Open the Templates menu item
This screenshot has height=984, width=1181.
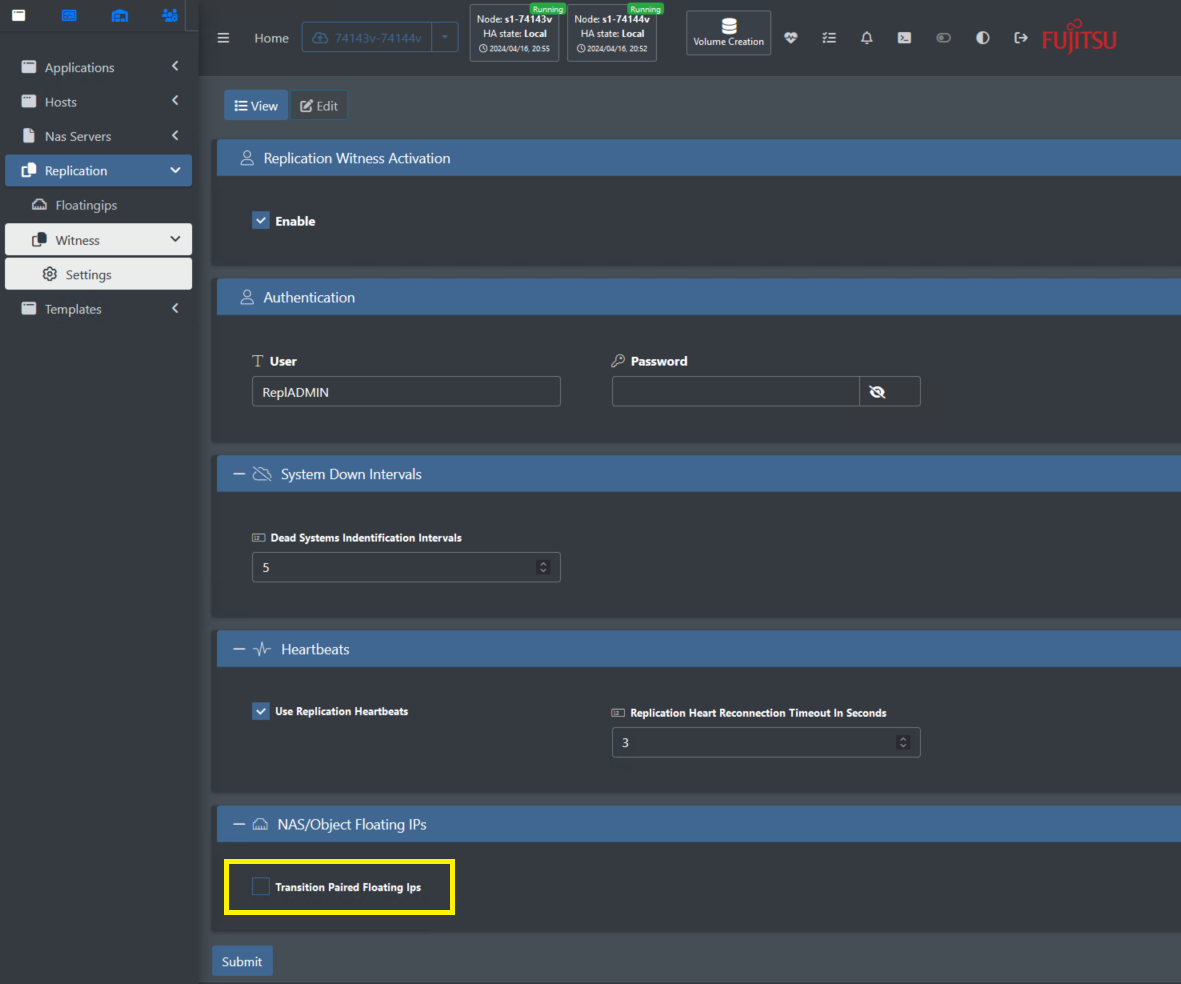(x=99, y=309)
